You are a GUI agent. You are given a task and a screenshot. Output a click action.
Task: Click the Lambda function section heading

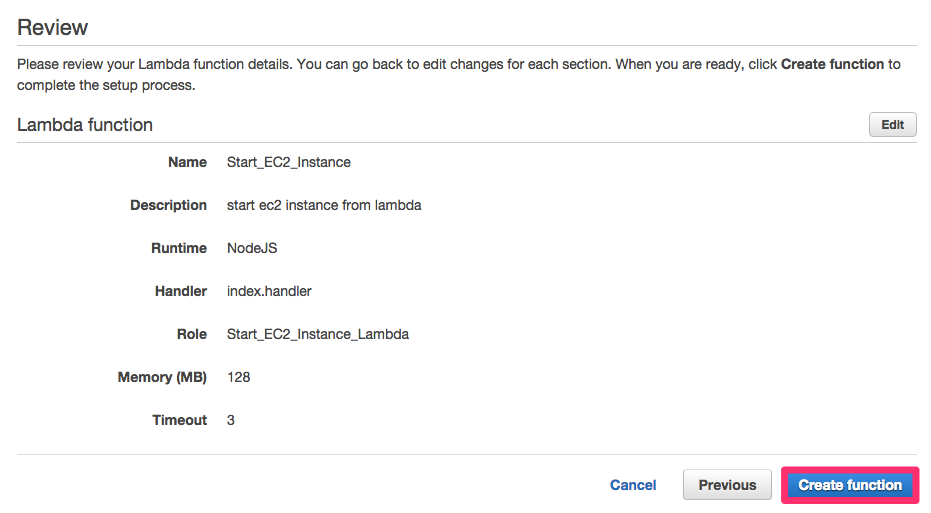(x=85, y=125)
